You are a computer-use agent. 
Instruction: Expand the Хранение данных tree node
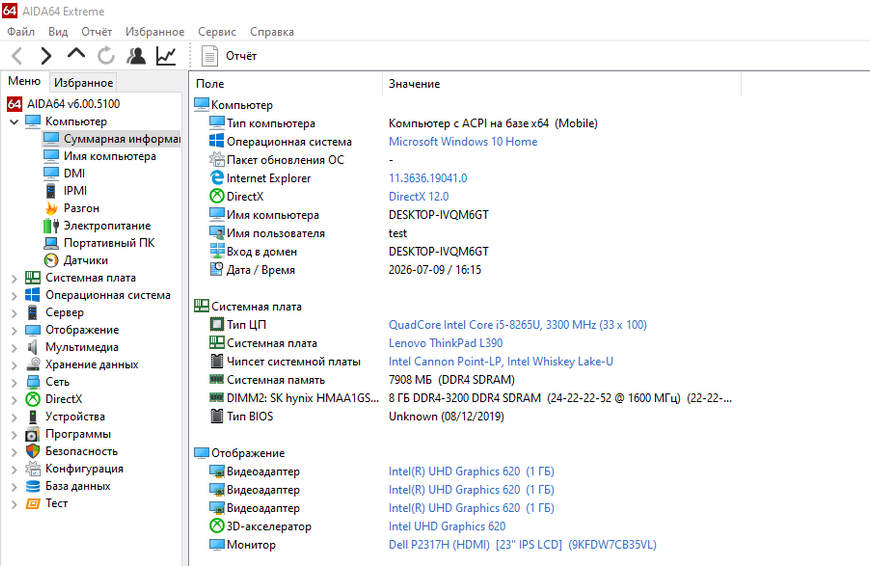pyautogui.click(x=14, y=365)
